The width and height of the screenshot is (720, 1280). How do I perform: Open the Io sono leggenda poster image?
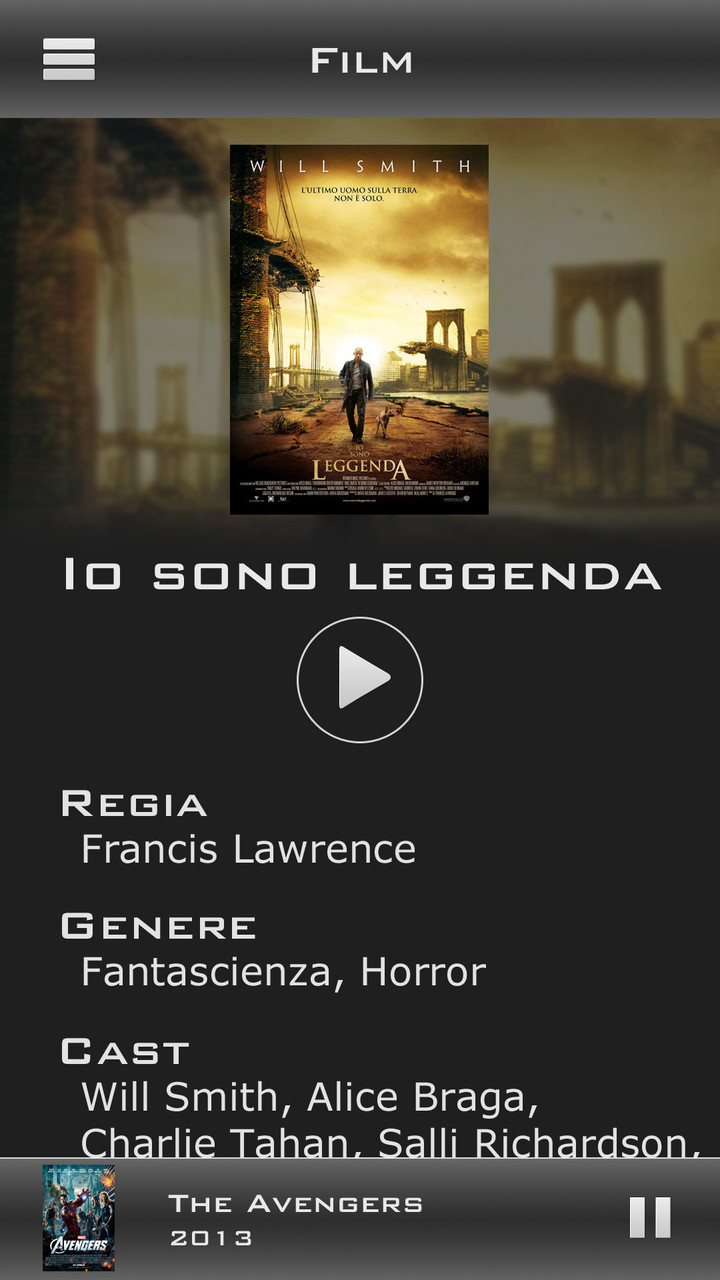pos(359,329)
